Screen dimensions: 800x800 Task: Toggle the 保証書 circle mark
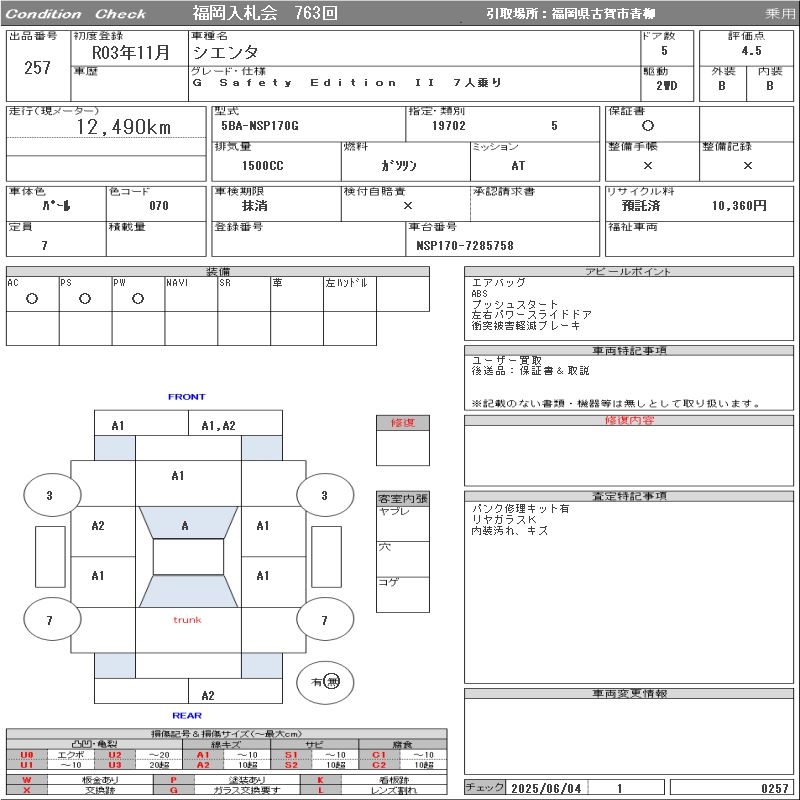click(648, 126)
